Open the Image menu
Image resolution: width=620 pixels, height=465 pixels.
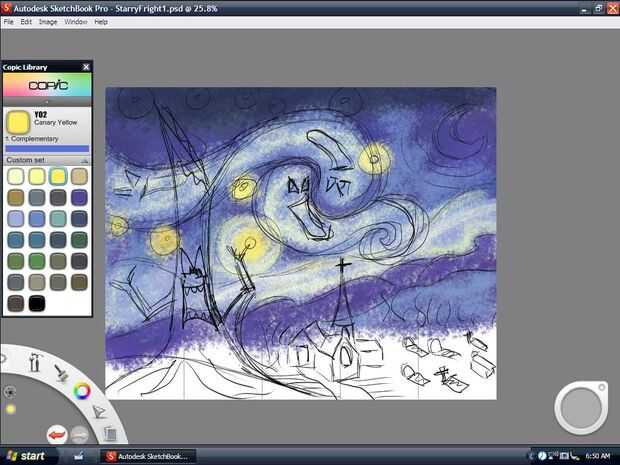point(48,22)
